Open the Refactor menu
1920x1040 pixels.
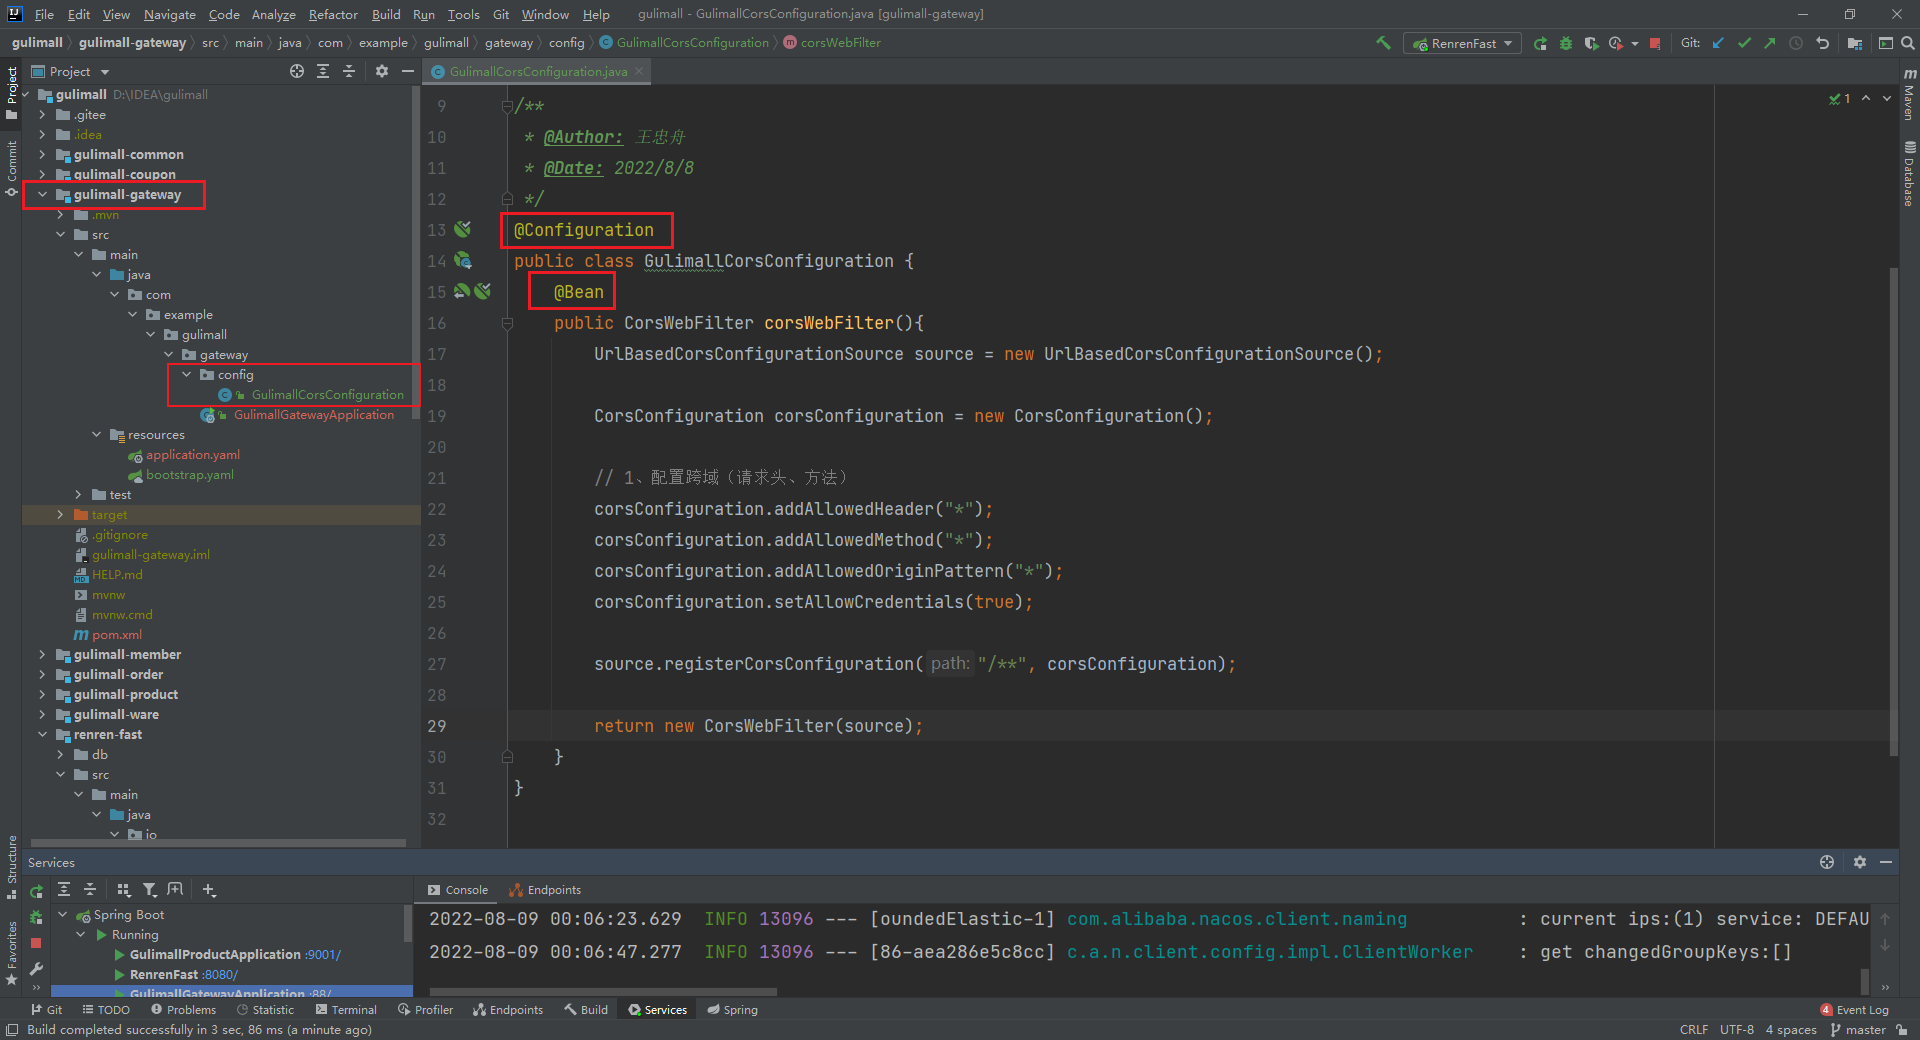tap(333, 14)
